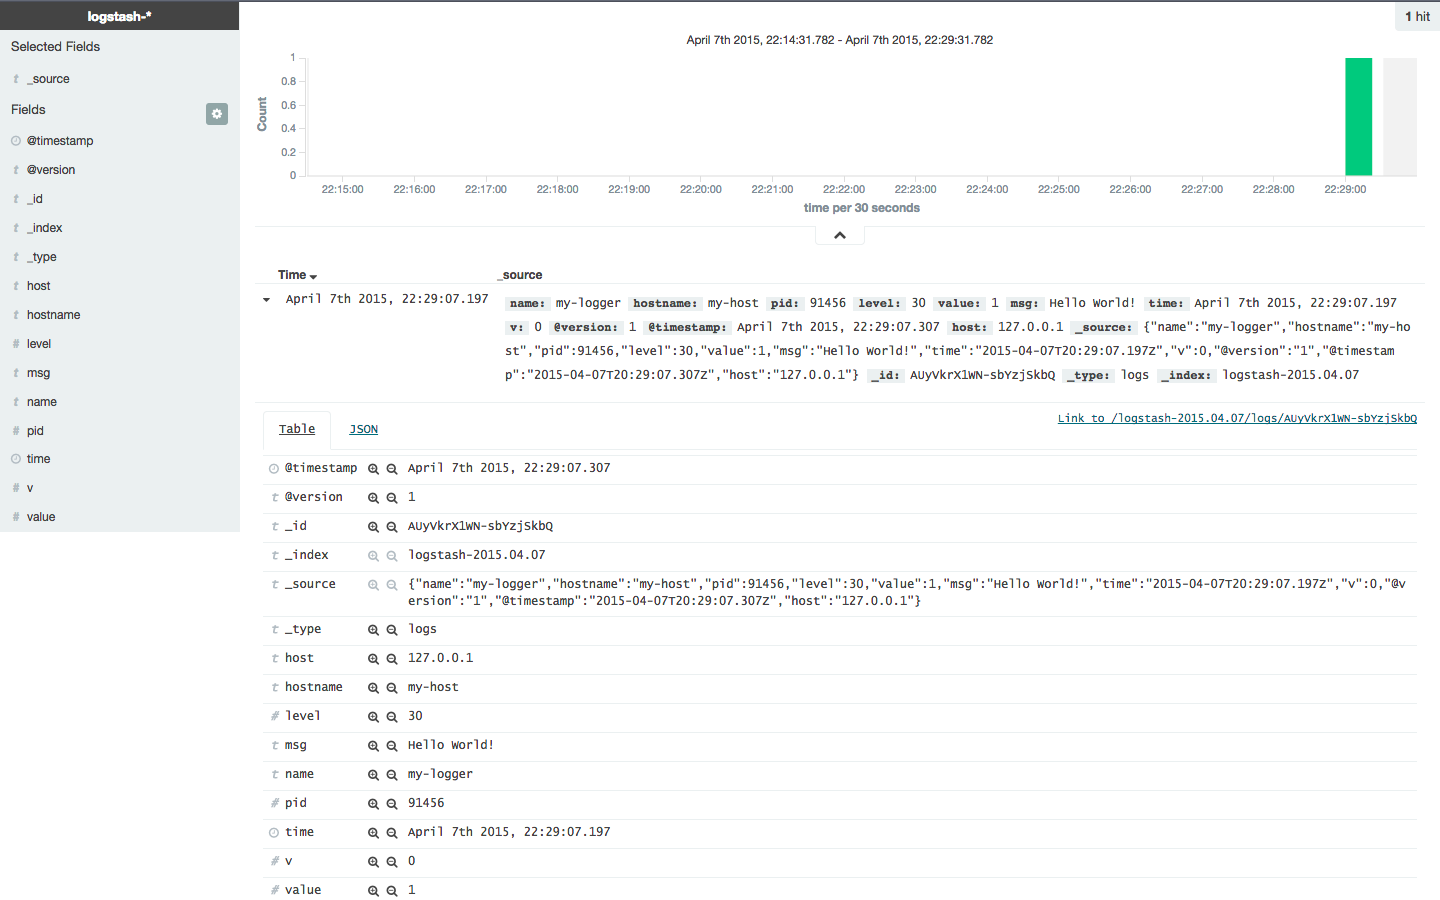Click the 1 hit counter

(x=1417, y=16)
